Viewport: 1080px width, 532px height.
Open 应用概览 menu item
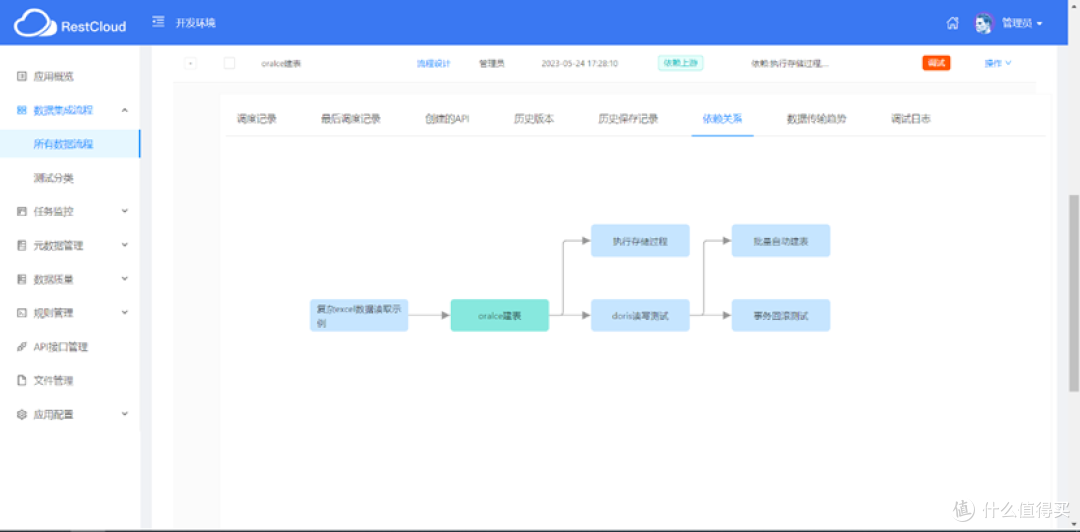54,76
